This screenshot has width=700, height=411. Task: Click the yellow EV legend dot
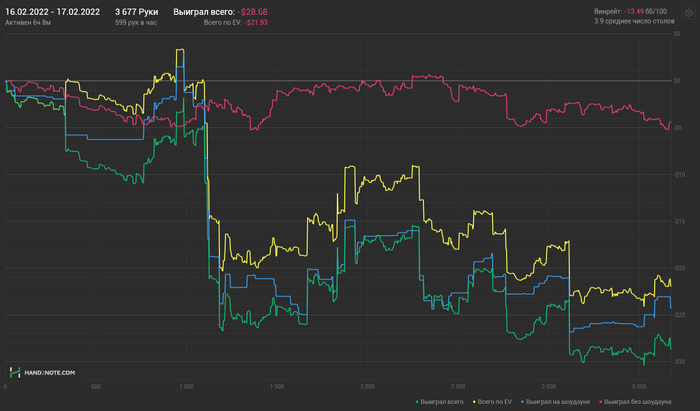pyautogui.click(x=474, y=402)
